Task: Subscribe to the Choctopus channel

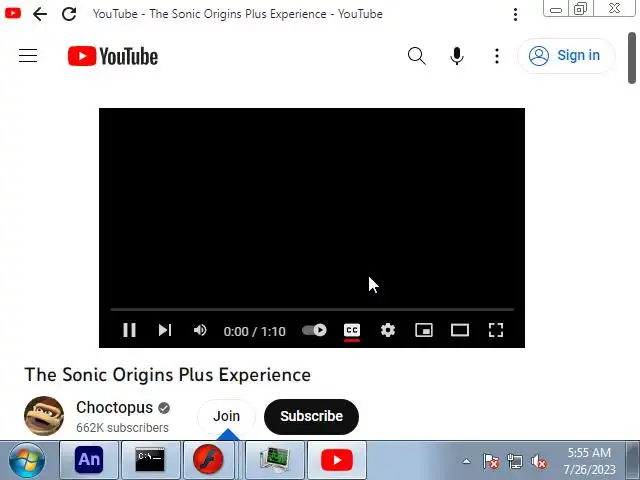Action: click(x=311, y=416)
